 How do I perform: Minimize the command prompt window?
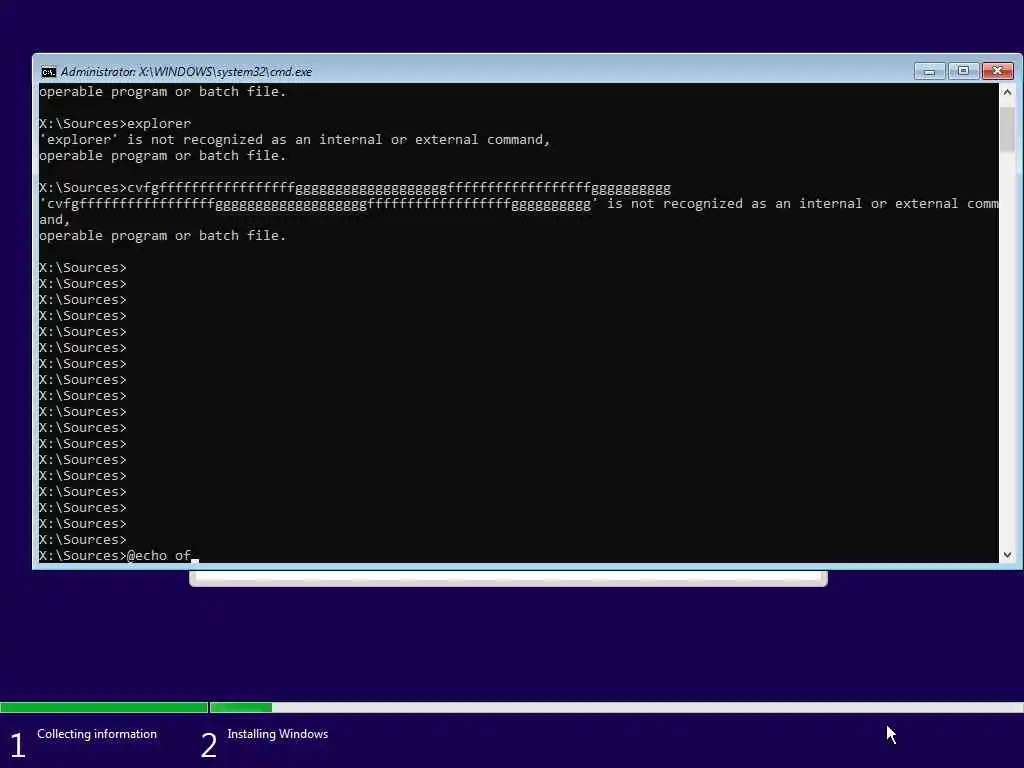coord(929,71)
